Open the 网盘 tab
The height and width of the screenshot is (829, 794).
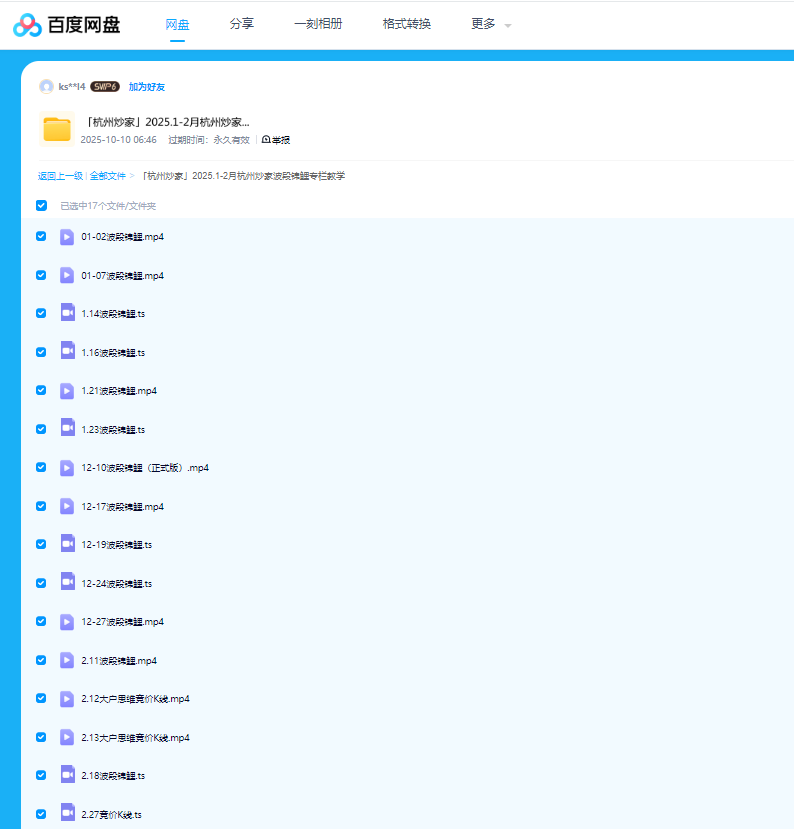point(177,24)
